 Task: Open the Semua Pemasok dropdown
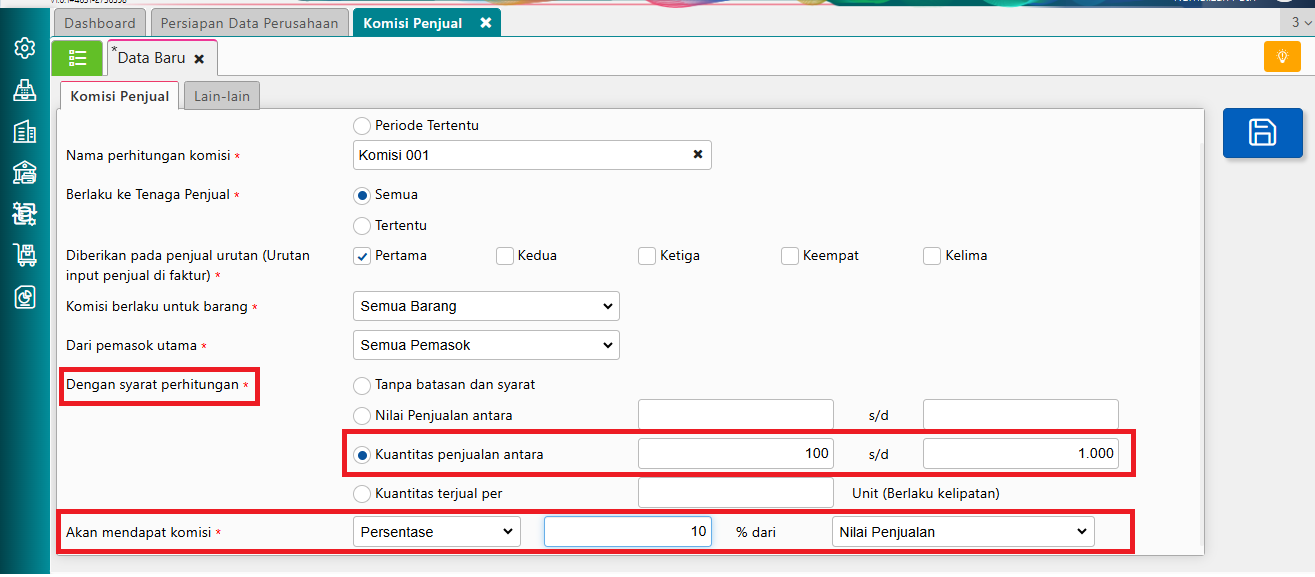coord(486,345)
